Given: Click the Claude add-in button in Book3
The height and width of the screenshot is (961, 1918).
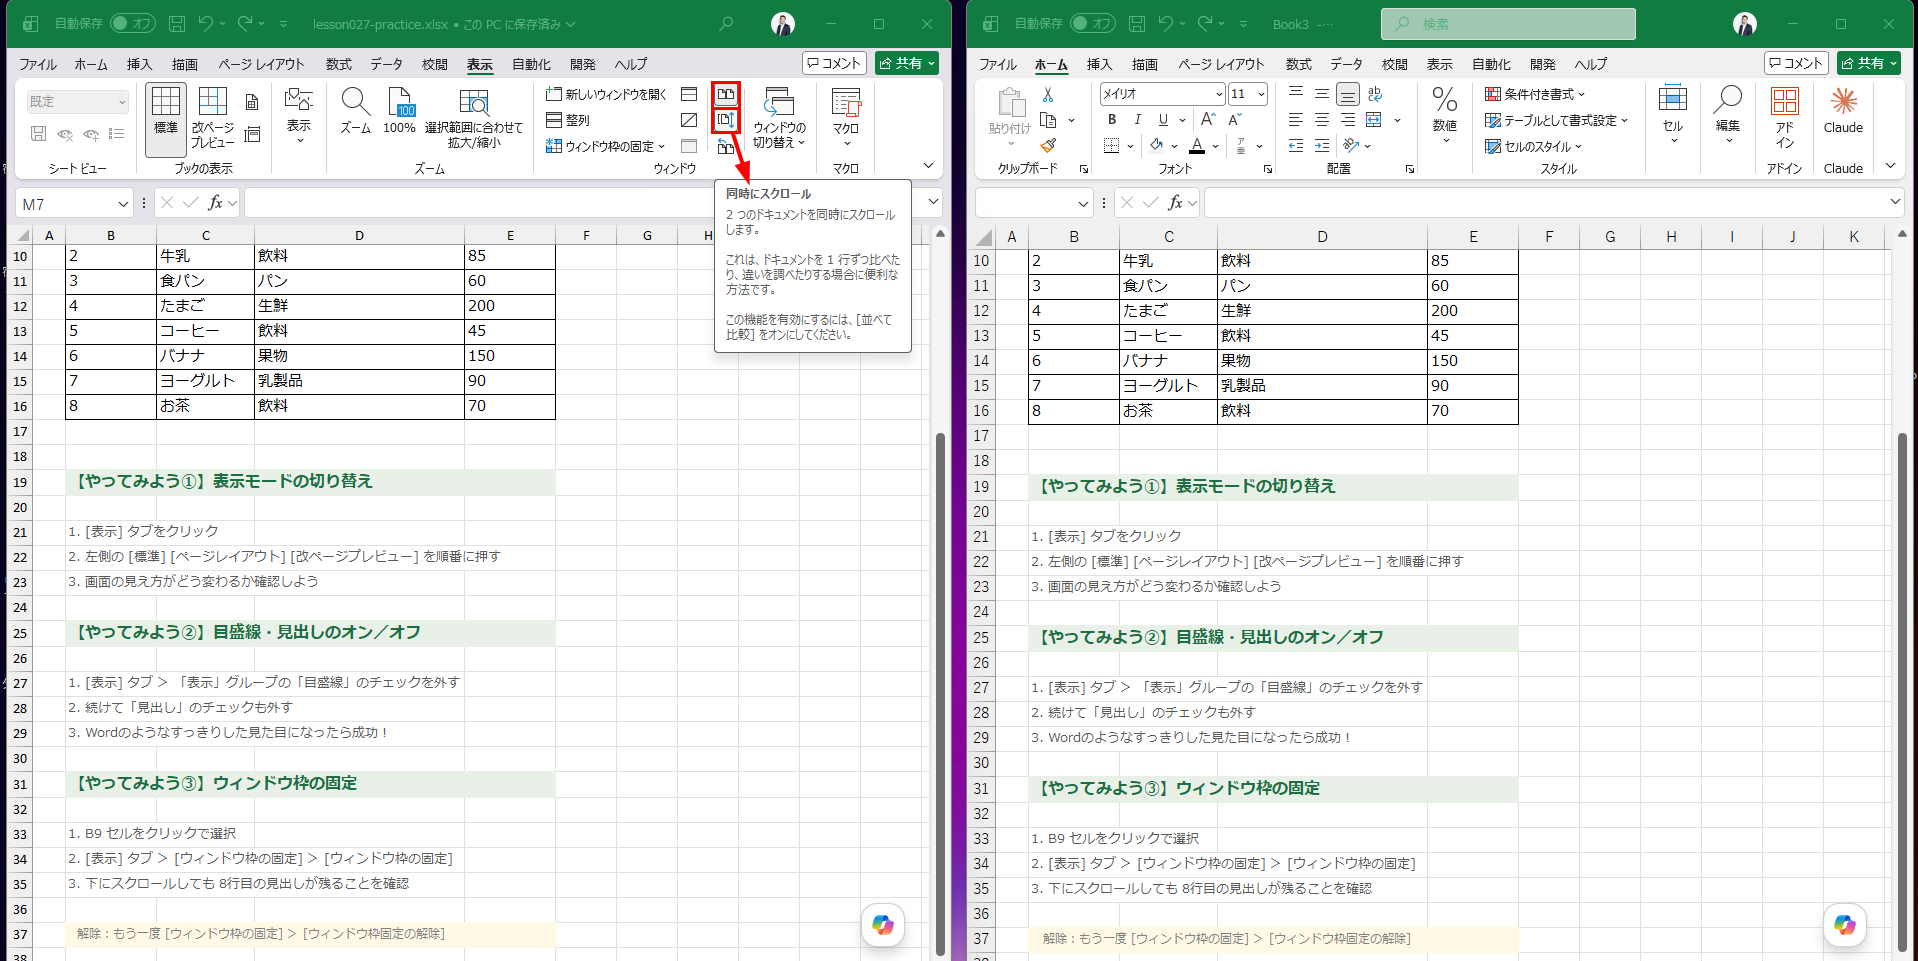Looking at the screenshot, I should point(1843,111).
